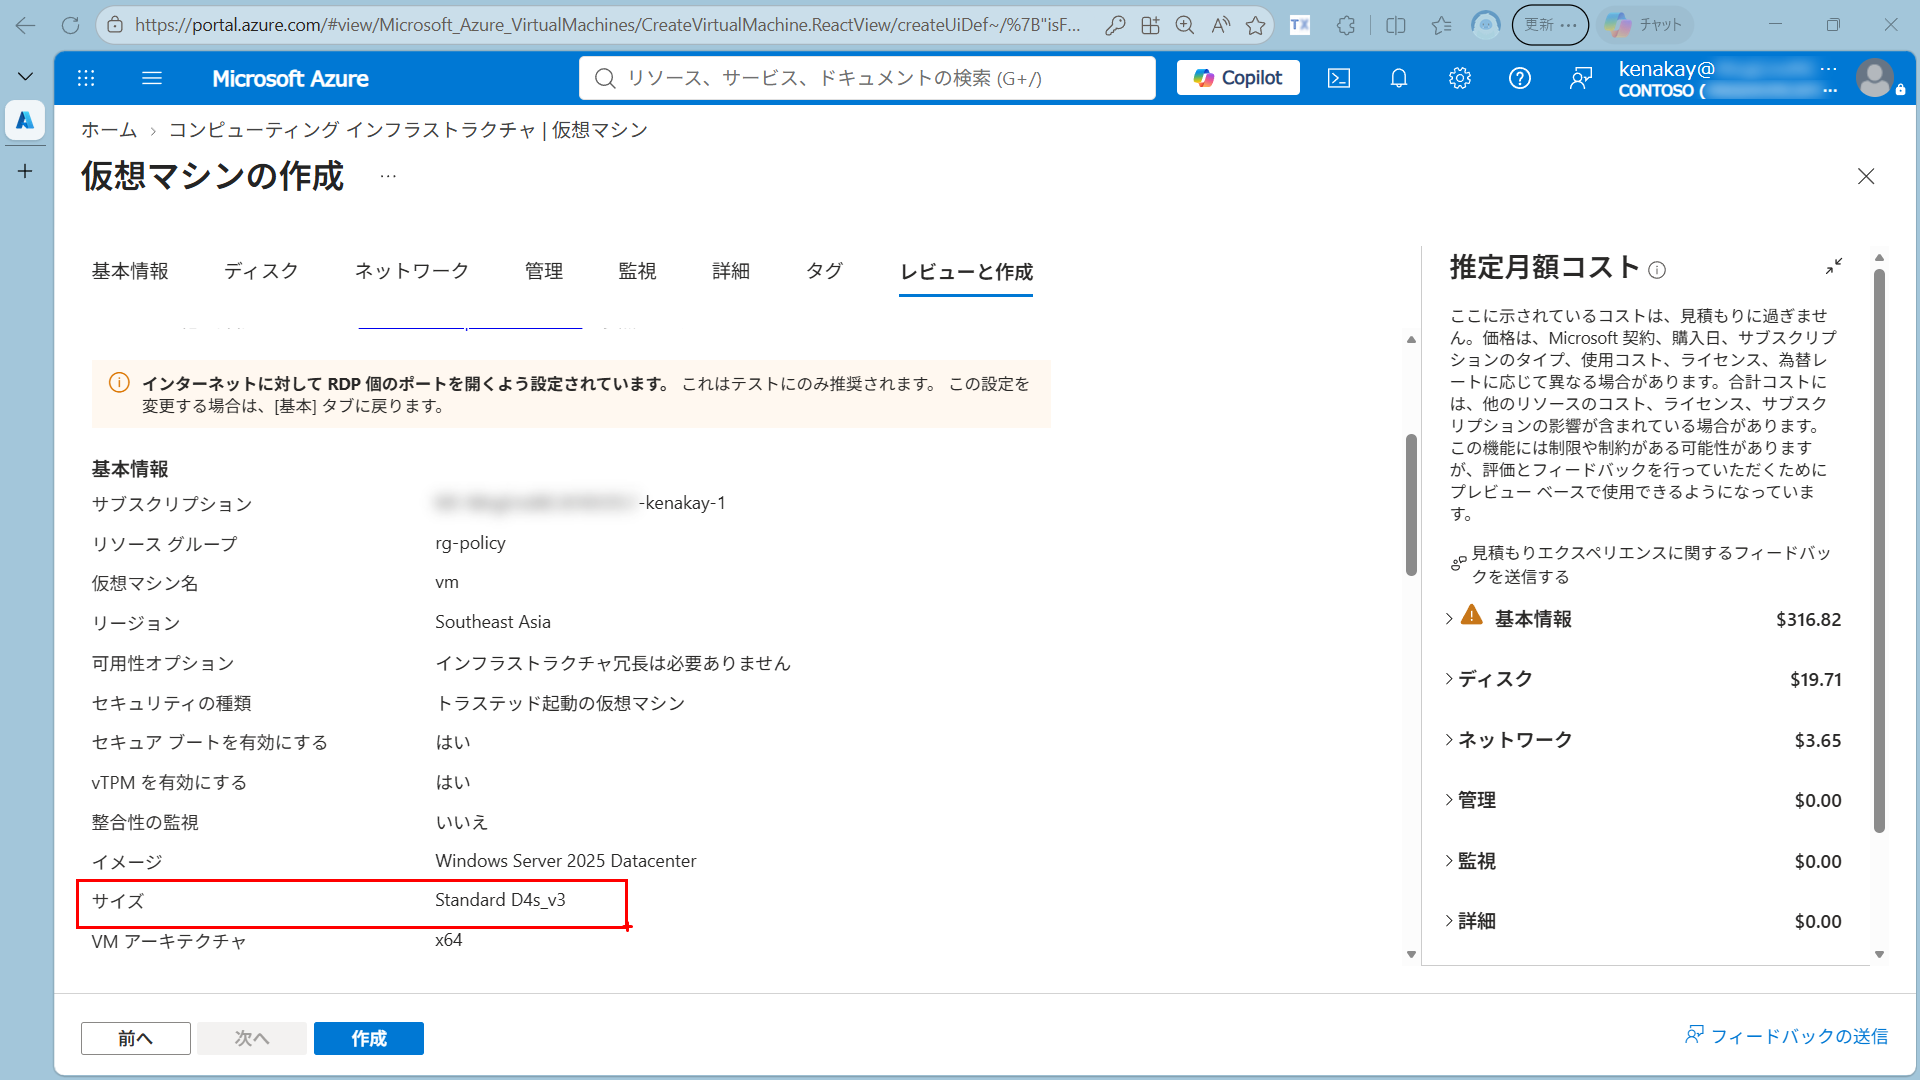Image resolution: width=1920 pixels, height=1080 pixels.
Task: Open the browser favorites list icon
Action: click(x=1441, y=25)
